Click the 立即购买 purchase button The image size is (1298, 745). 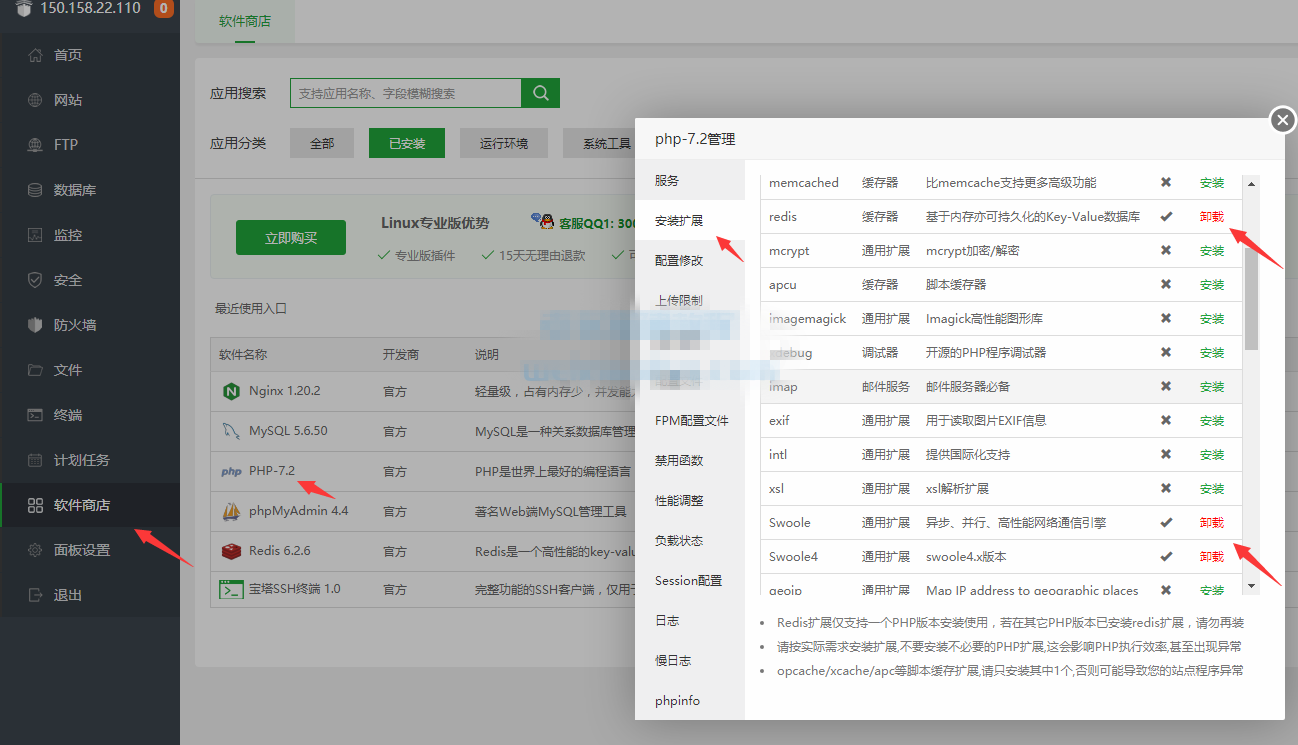coord(290,237)
